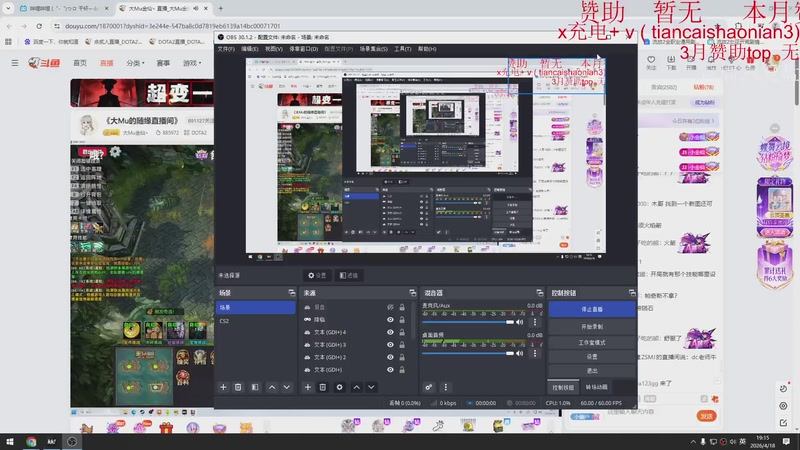
Task: Switch to the 控制按钮 dock tab
Action: pos(563,387)
